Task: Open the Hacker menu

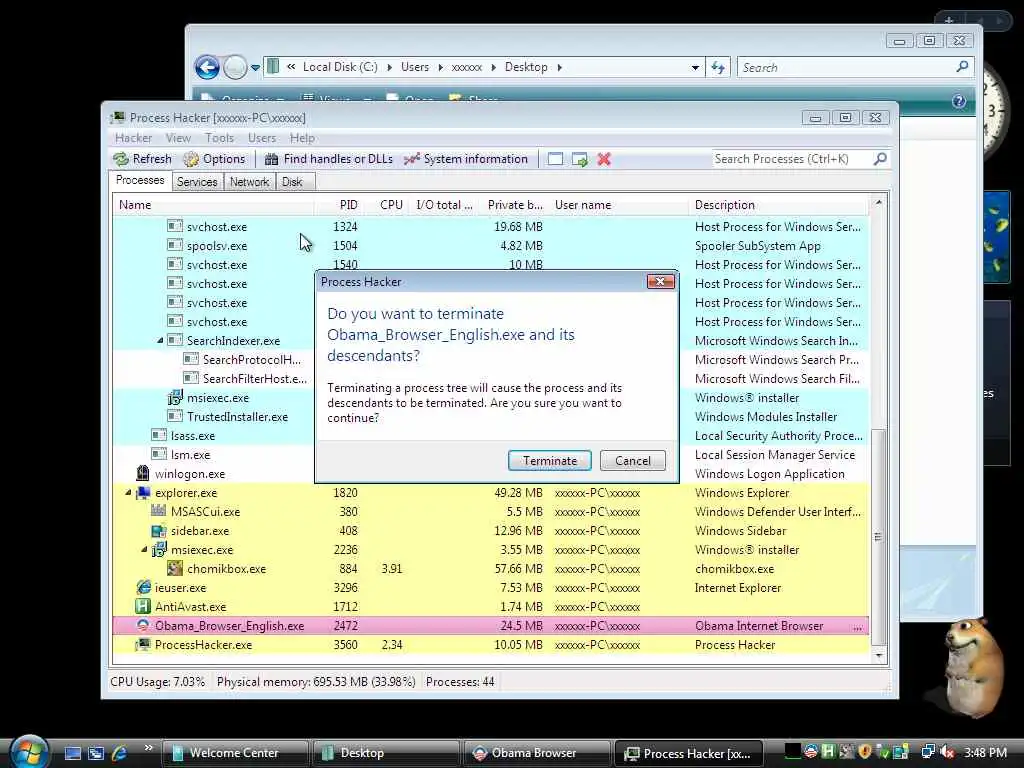Action: tap(133, 138)
